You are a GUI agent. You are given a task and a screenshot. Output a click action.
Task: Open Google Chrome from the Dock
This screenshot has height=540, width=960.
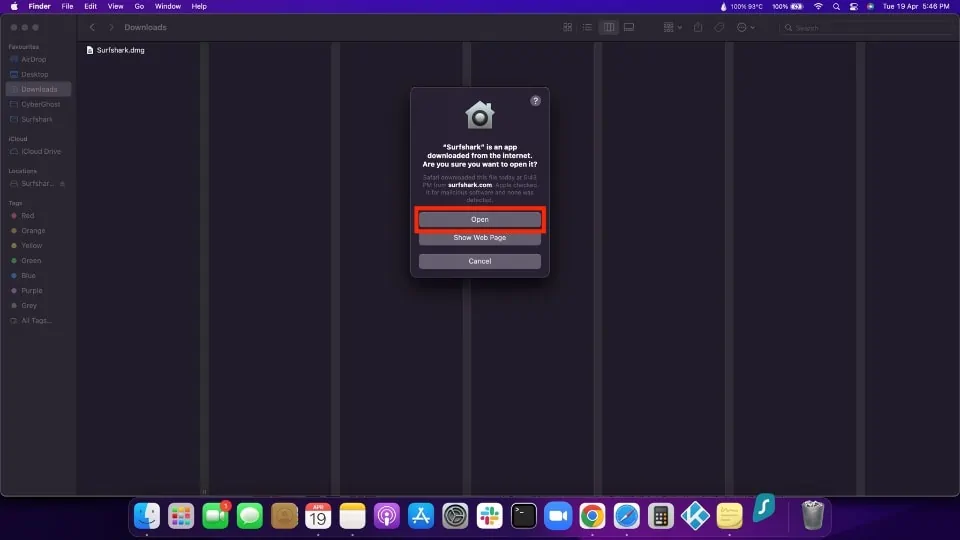click(x=593, y=516)
